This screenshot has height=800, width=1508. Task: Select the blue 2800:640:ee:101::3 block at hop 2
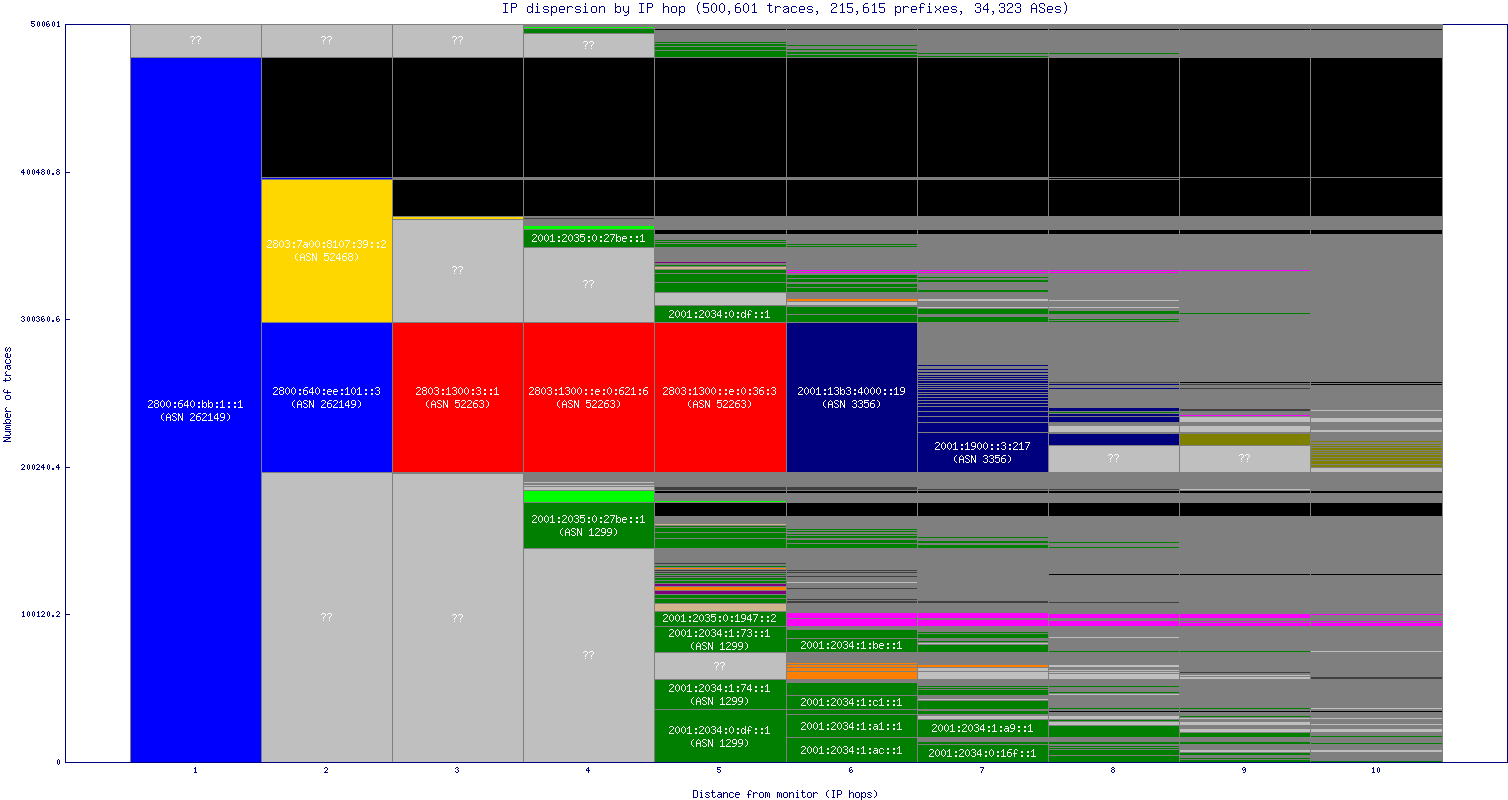click(327, 397)
